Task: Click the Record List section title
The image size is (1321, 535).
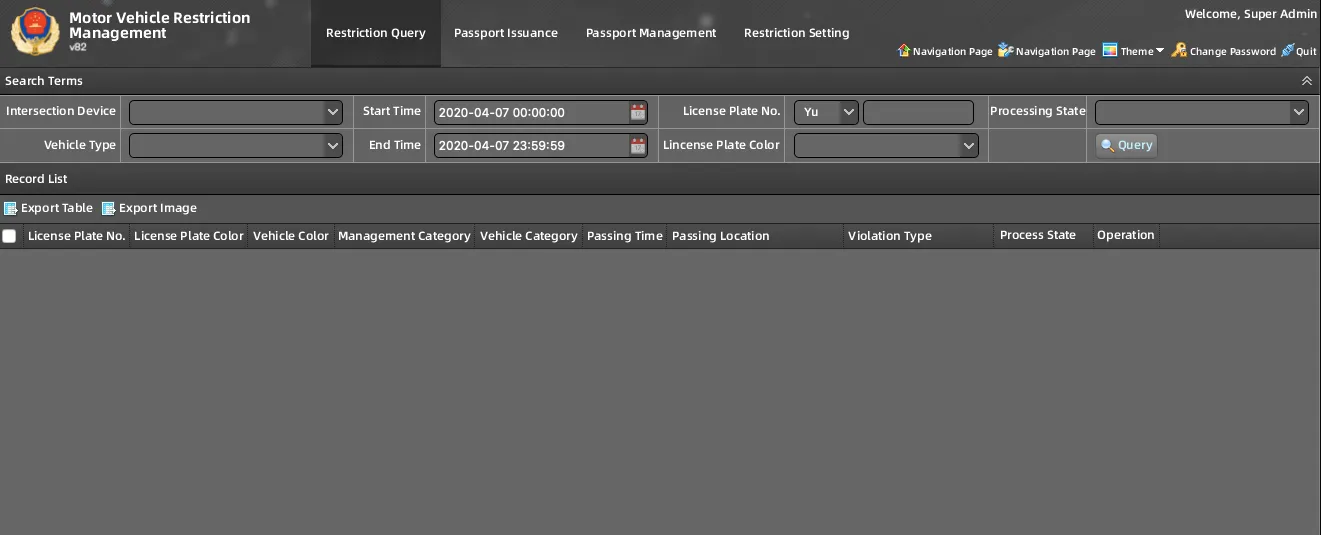Action: [37, 179]
